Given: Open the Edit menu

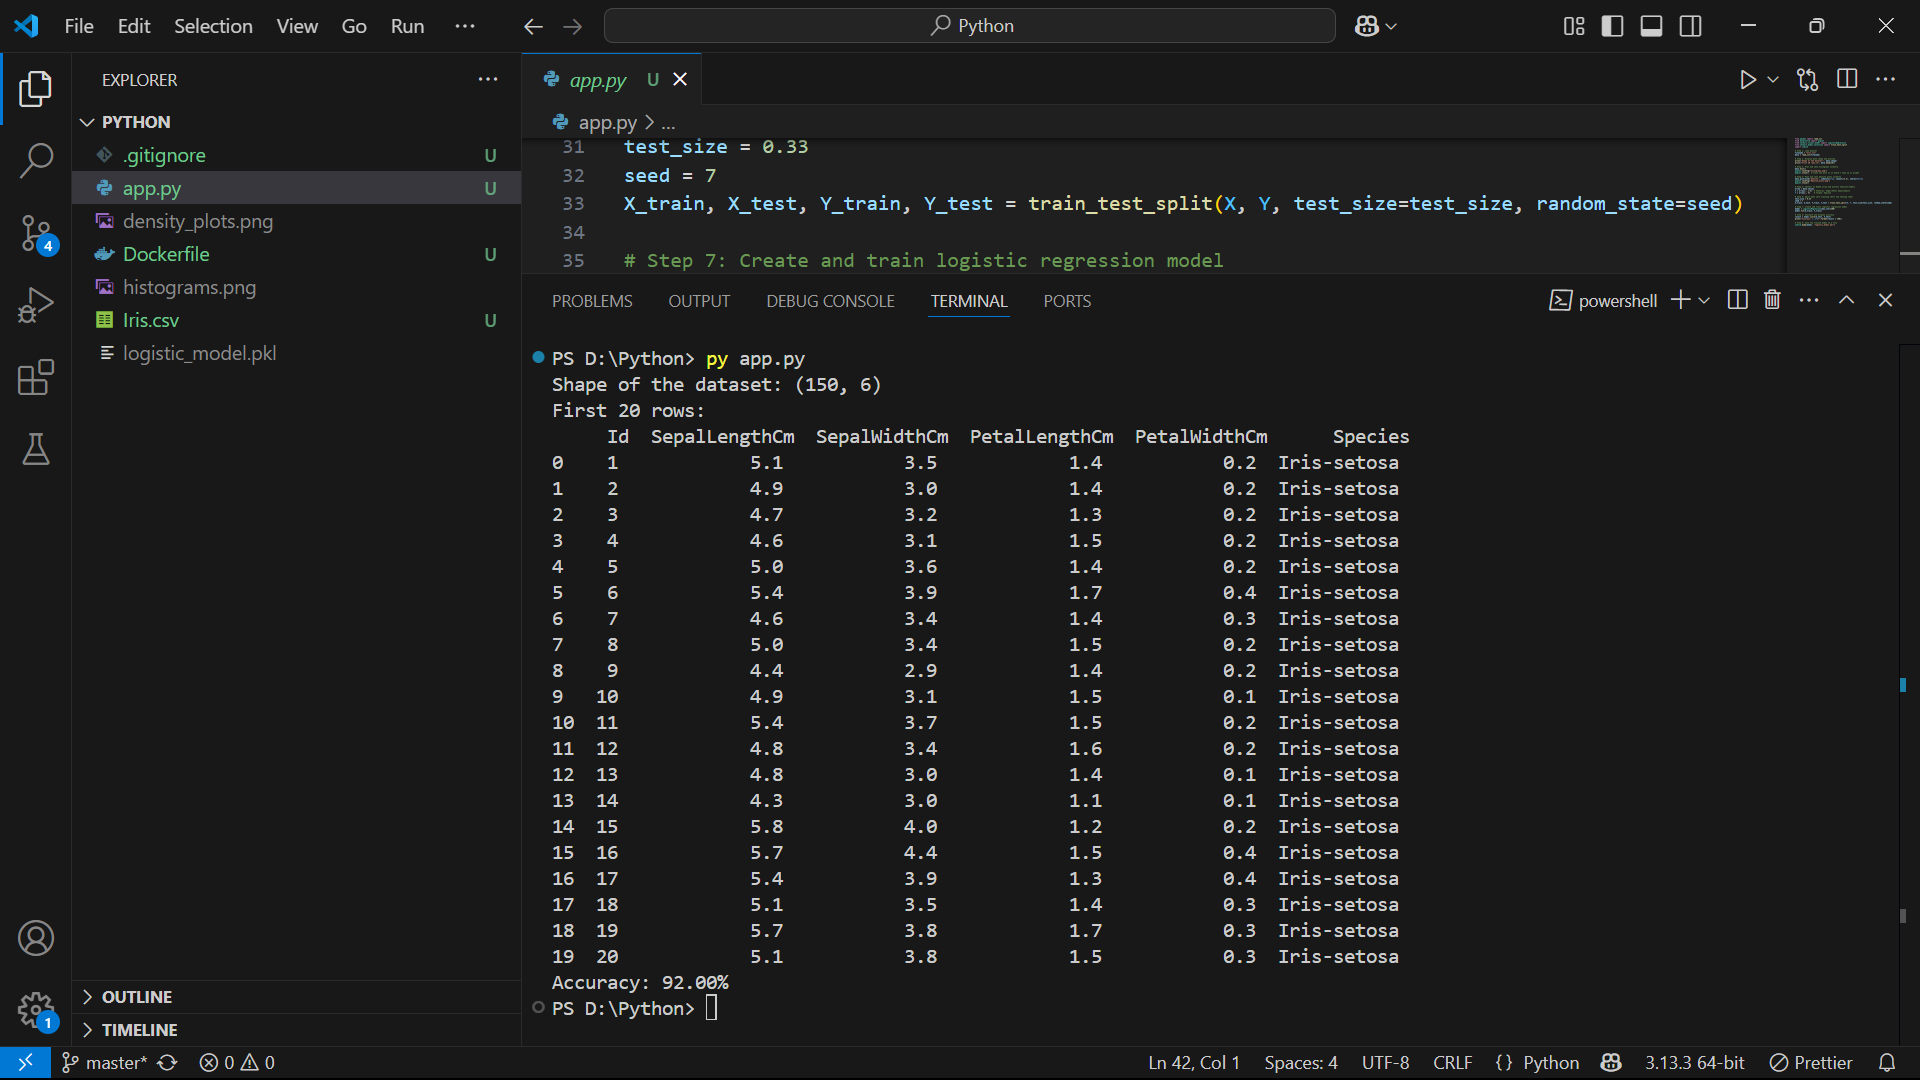Looking at the screenshot, I should click(x=134, y=26).
